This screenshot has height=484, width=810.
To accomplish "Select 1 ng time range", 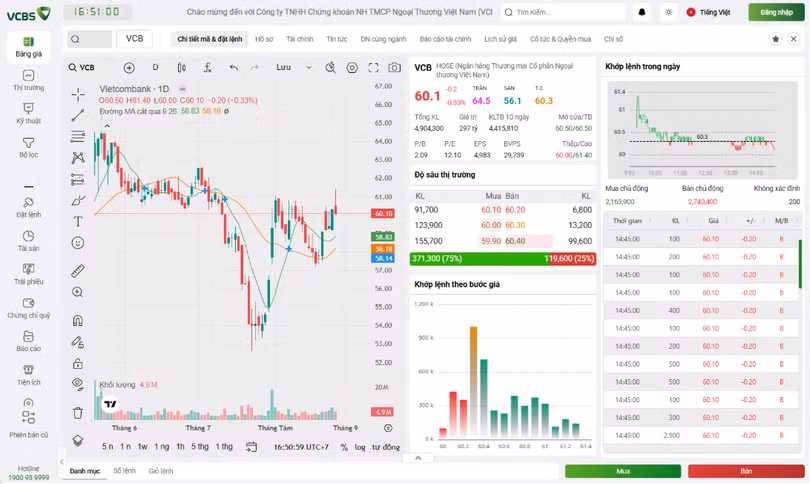I will pyautogui.click(x=161, y=447).
